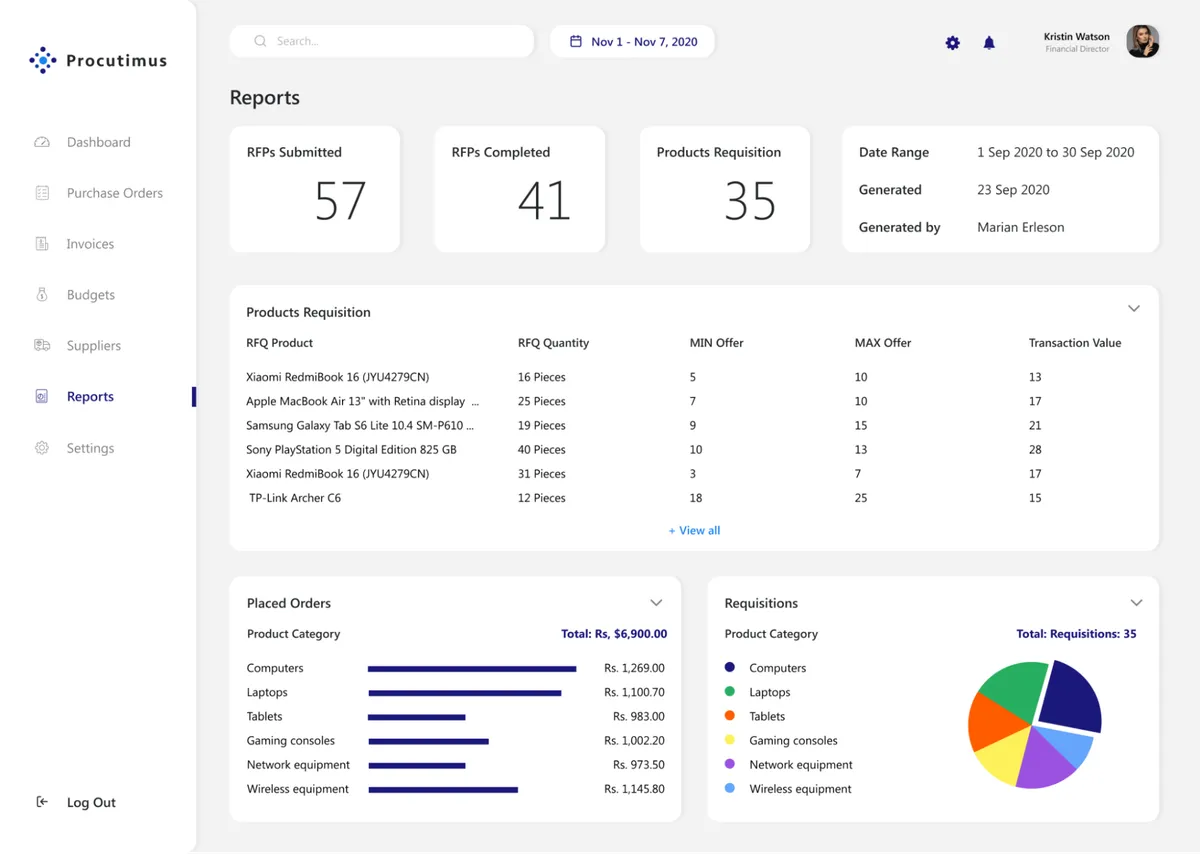This screenshot has height=854, width=1200.
Task: Click Total: Rs, $6,900.00 text
Action: click(x=614, y=634)
